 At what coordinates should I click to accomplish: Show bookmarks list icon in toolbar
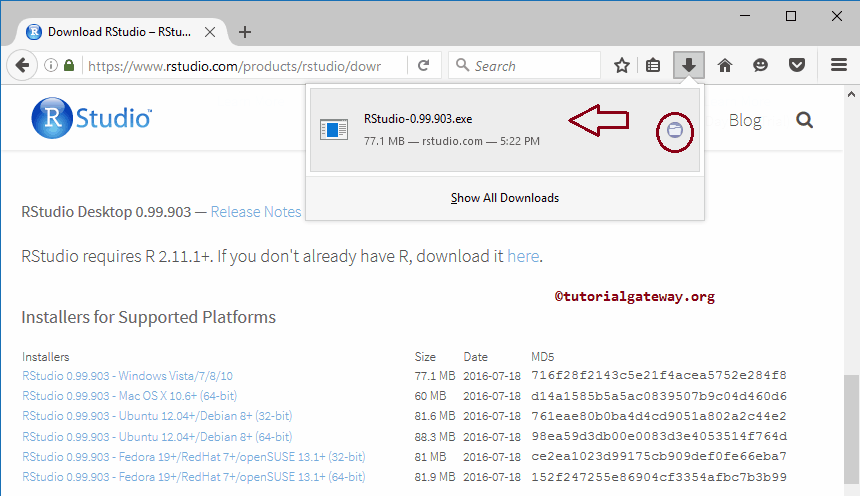pyautogui.click(x=653, y=66)
